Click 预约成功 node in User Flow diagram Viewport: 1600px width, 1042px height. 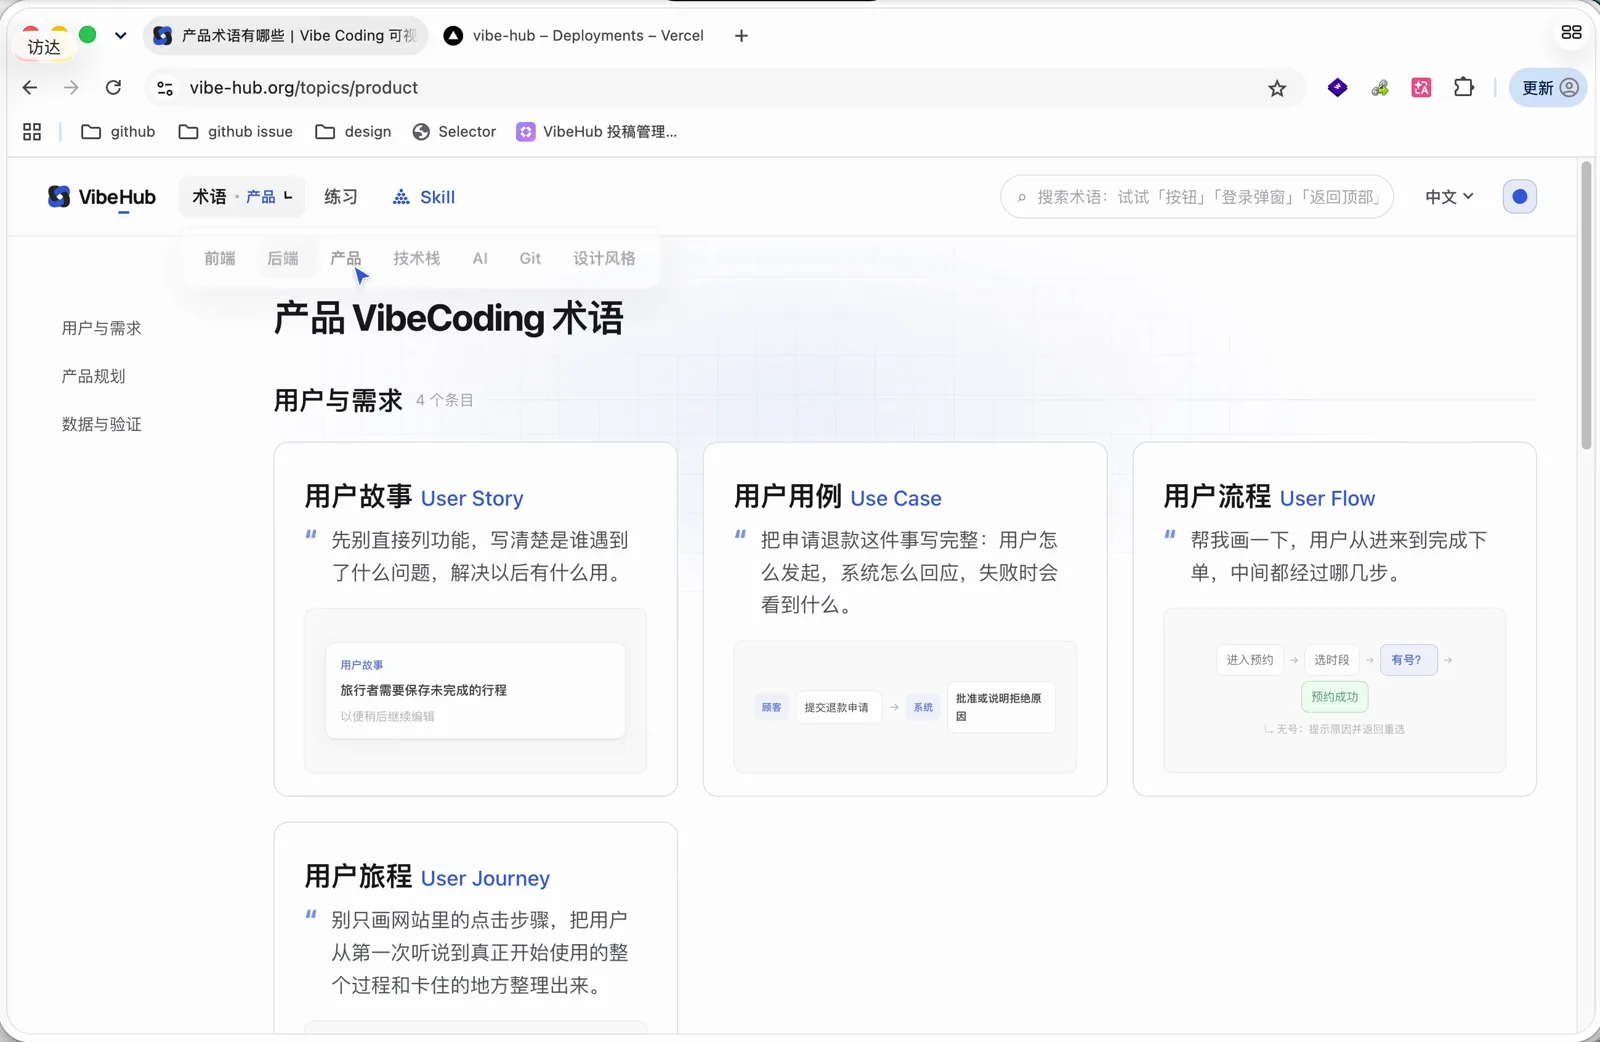pos(1334,697)
